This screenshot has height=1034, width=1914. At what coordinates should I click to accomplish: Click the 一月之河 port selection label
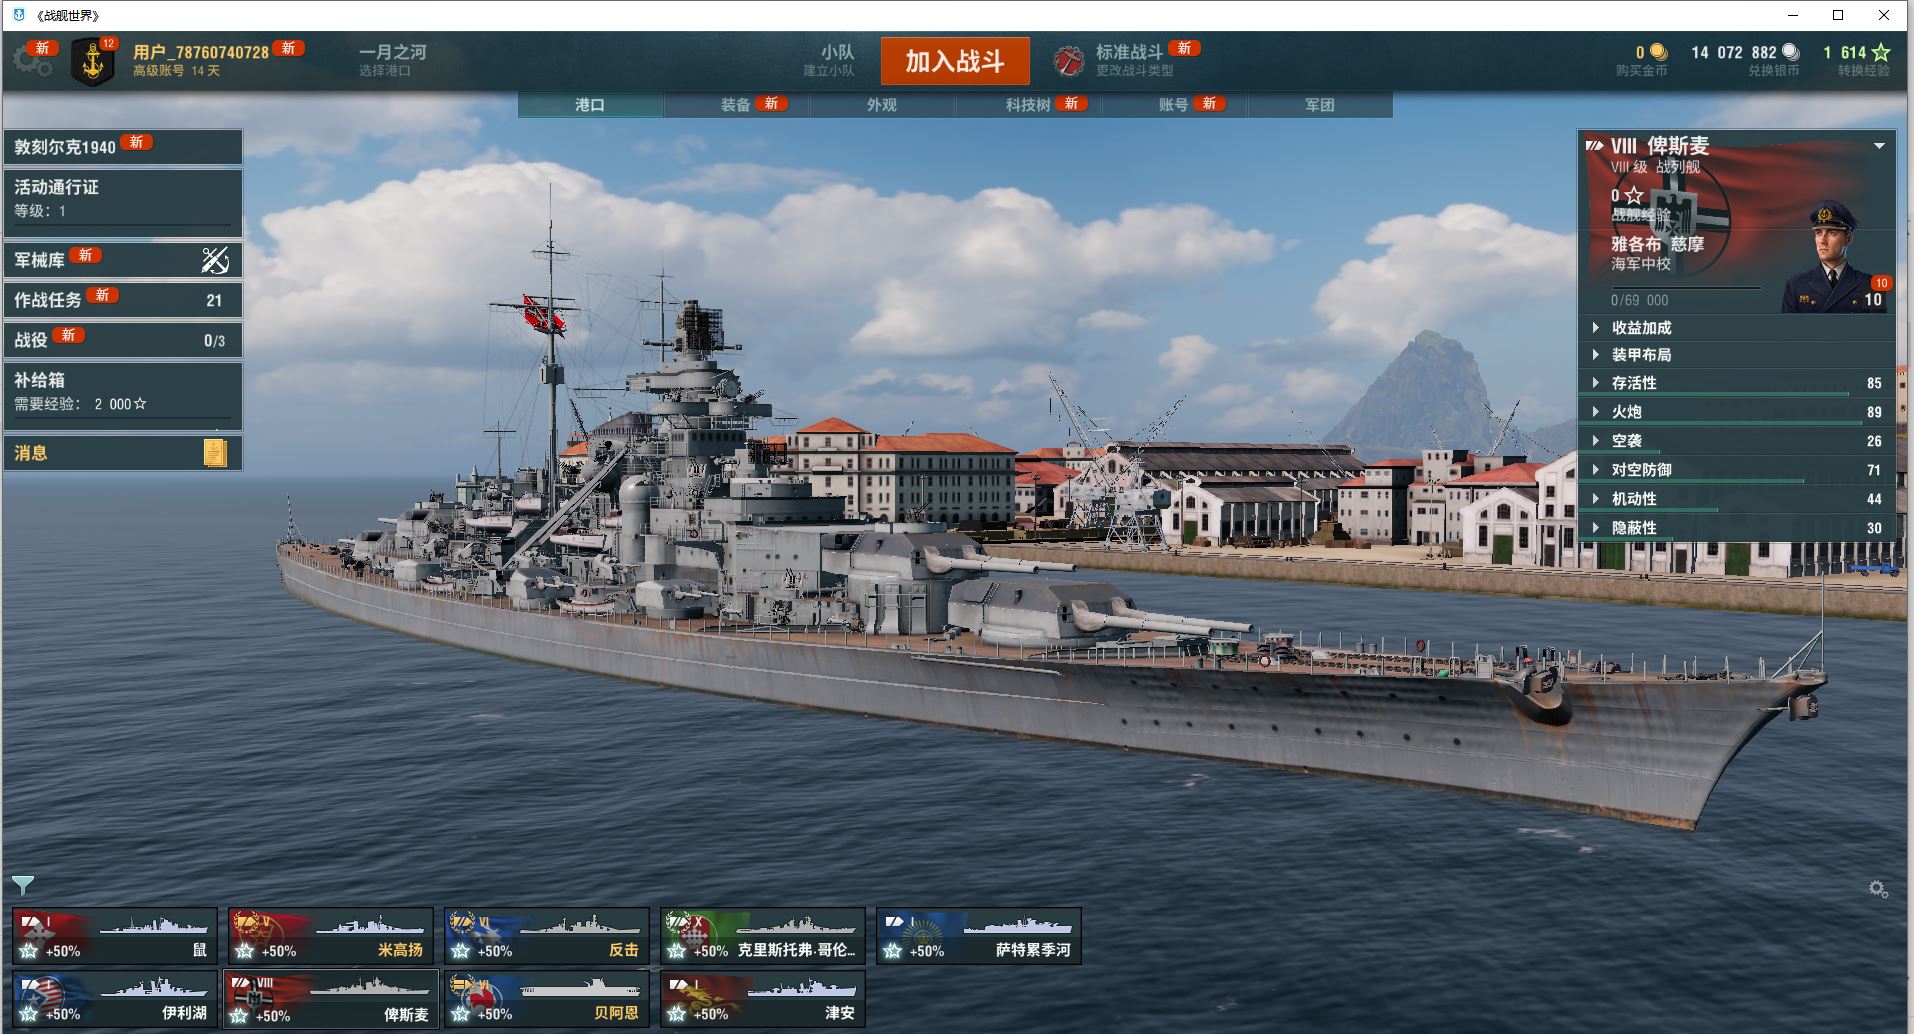[x=393, y=52]
